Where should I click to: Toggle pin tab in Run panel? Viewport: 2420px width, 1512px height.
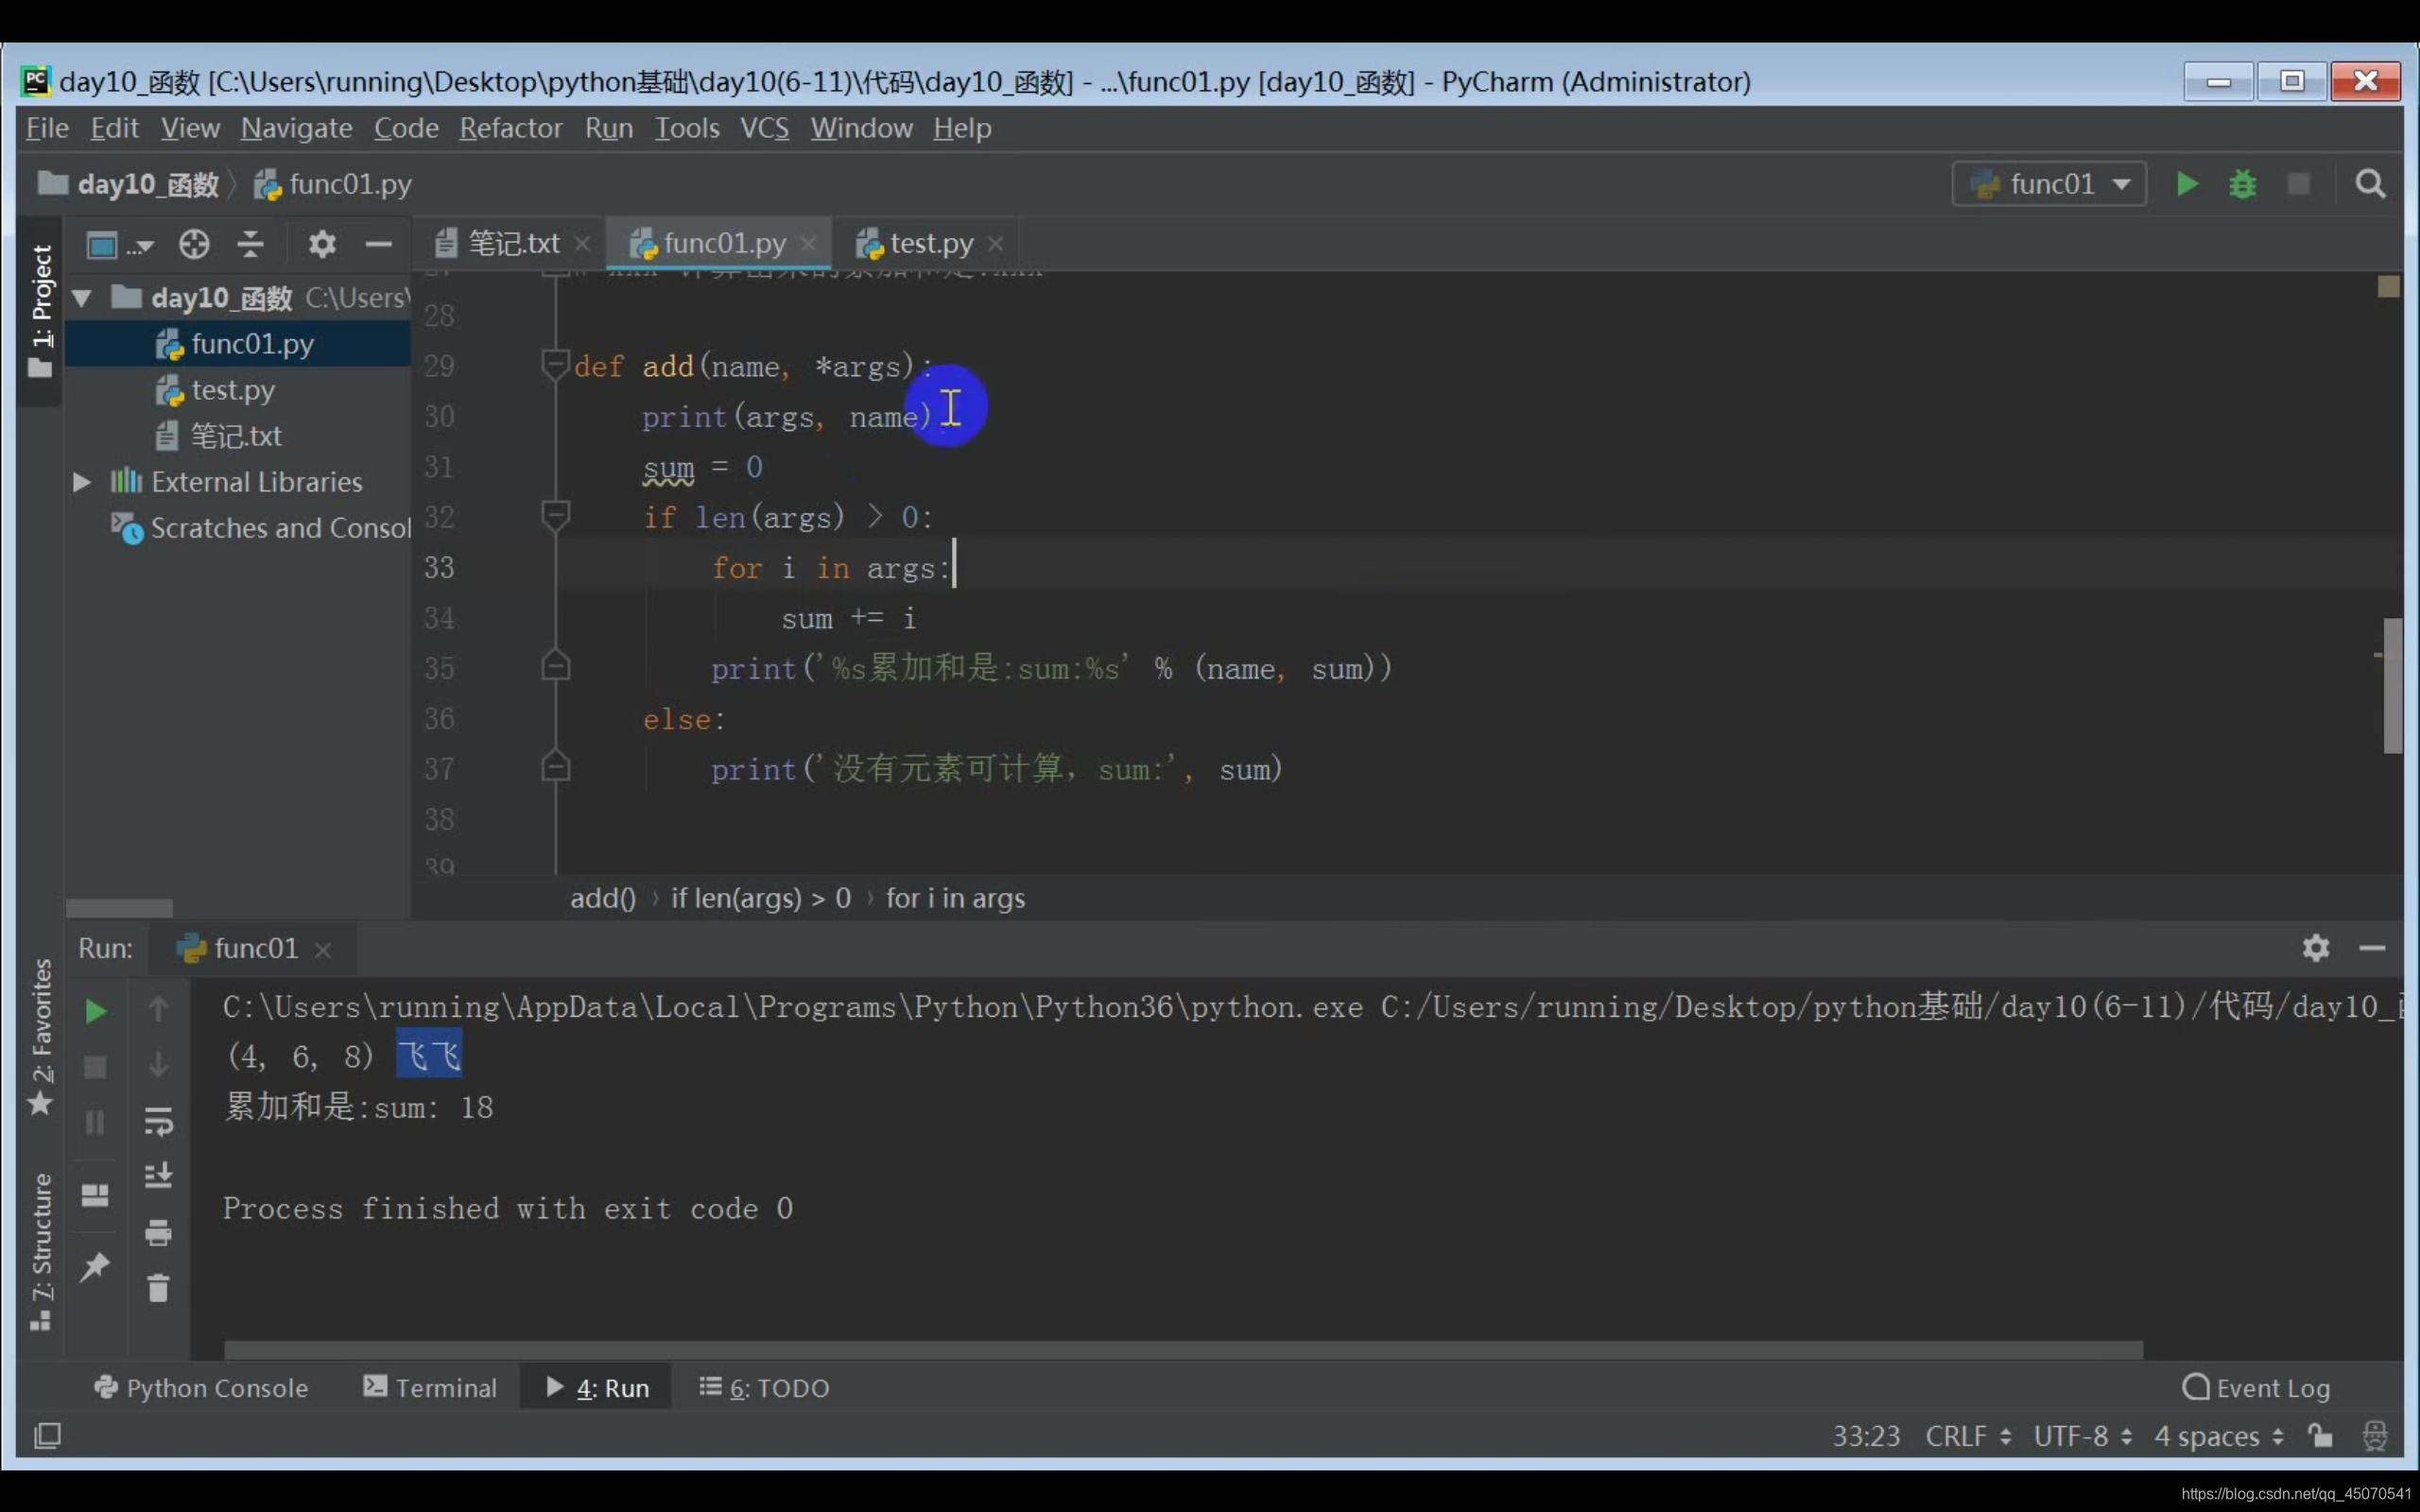pyautogui.click(x=95, y=1266)
